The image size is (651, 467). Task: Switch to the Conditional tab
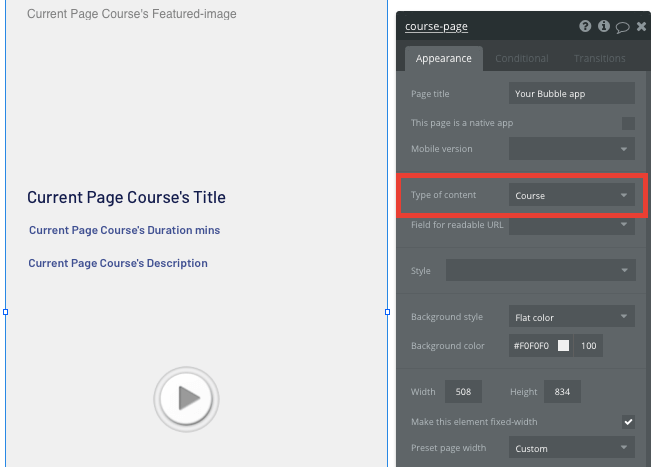(x=522, y=59)
